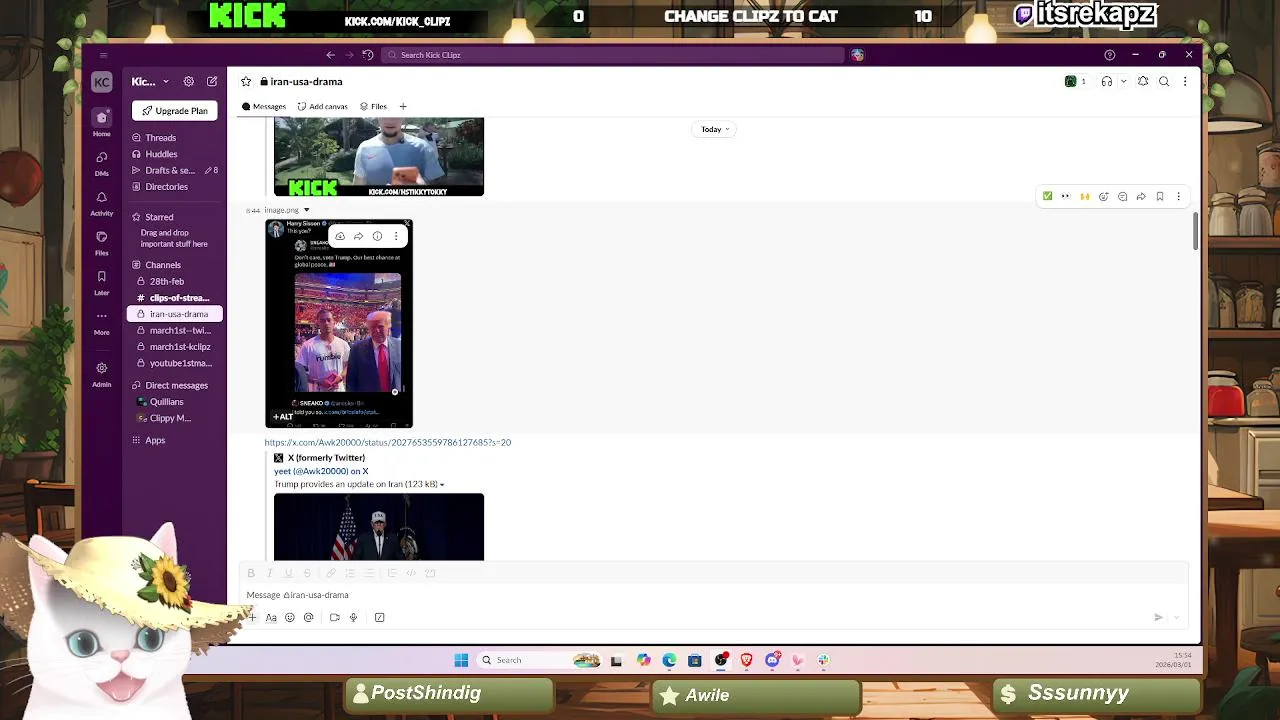Open Drafts & sent in sidebar
The image size is (1280, 720).
175,170
